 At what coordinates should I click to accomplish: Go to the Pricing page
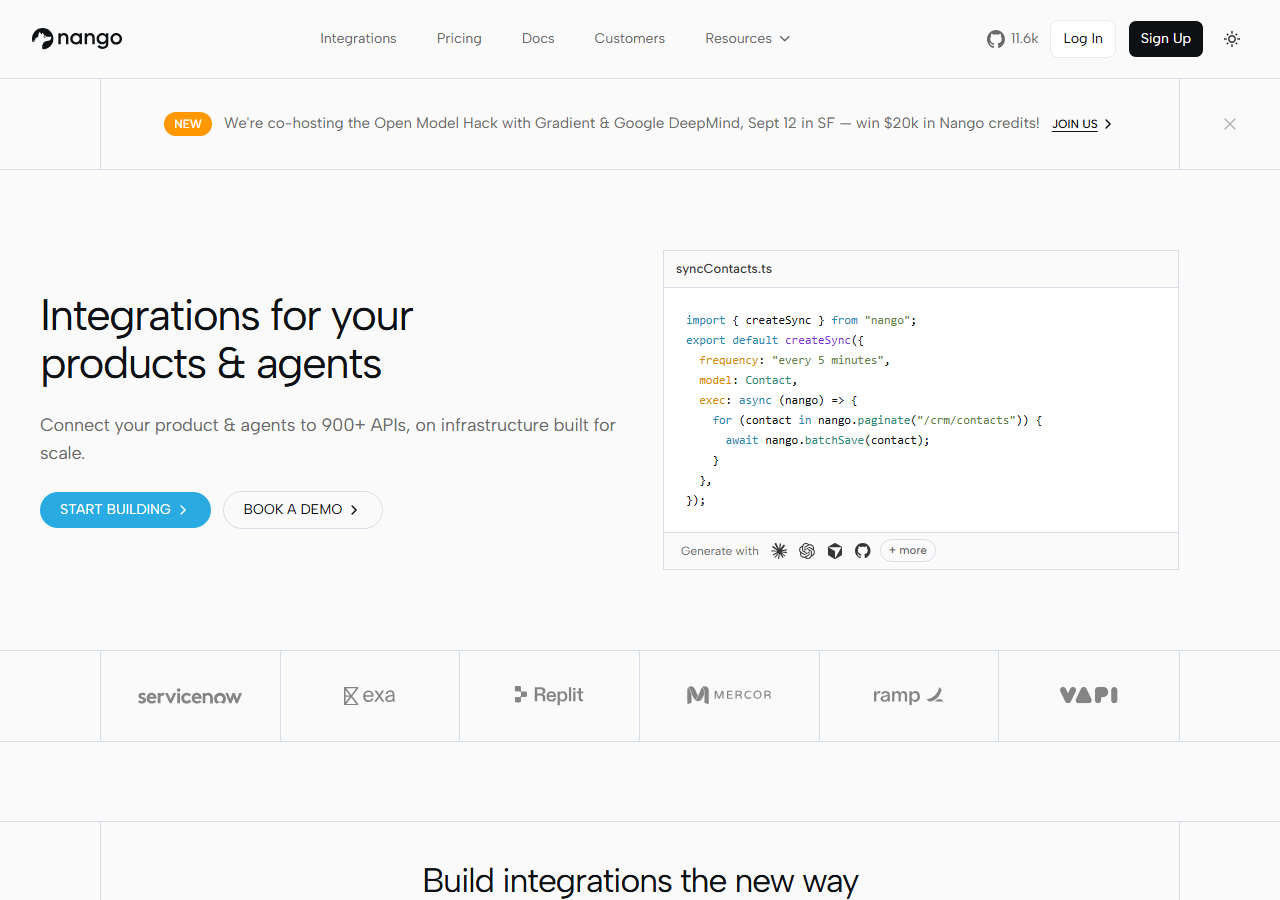(x=459, y=39)
